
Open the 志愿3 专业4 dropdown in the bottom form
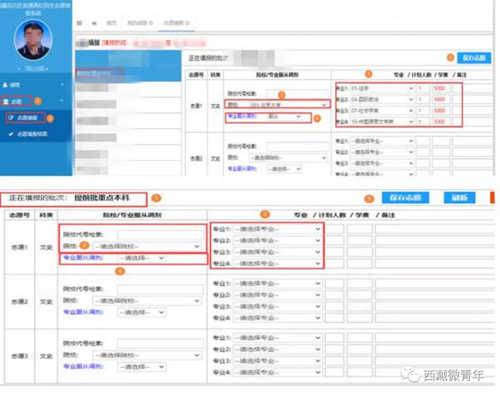(x=277, y=372)
